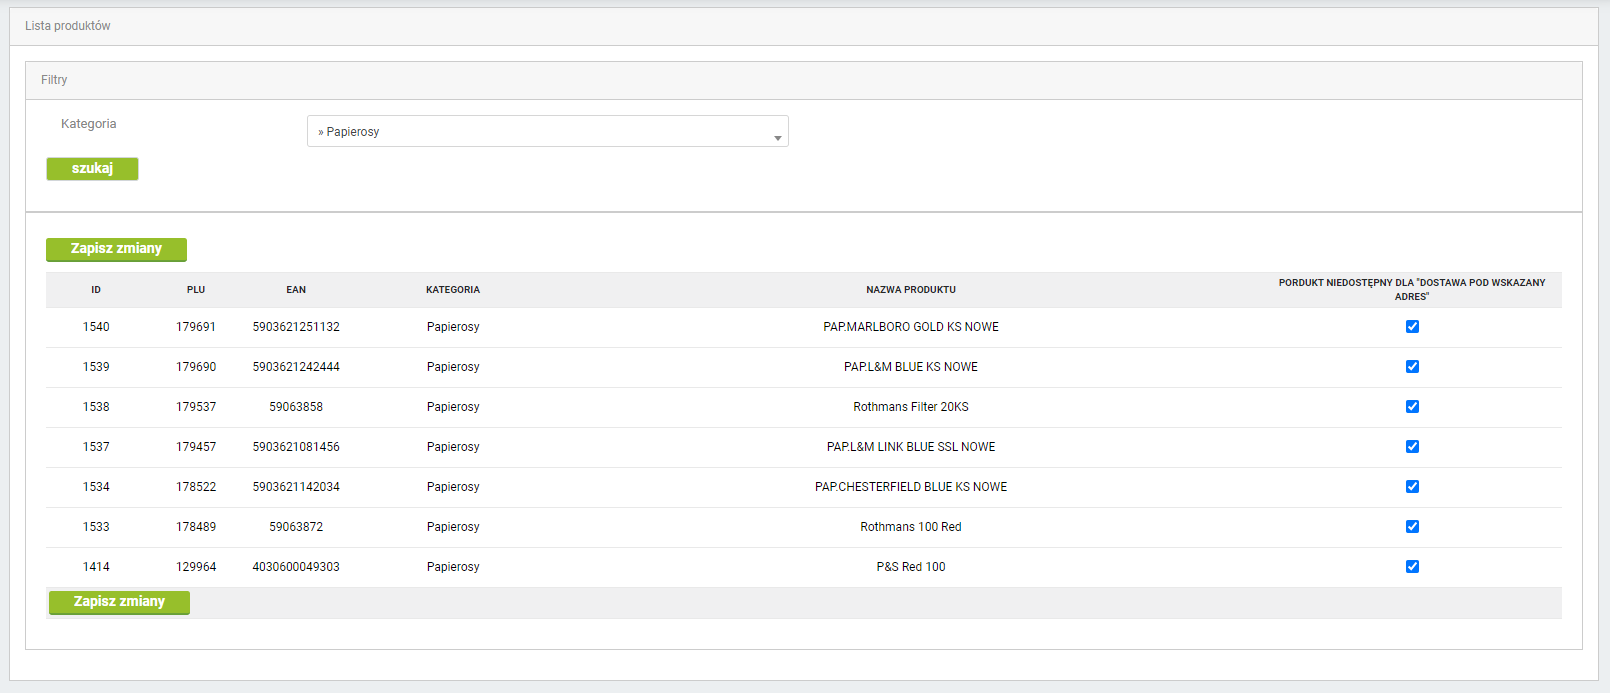Toggle checkbox for PAP.L&M BLUE KS NOWE

tap(1412, 367)
